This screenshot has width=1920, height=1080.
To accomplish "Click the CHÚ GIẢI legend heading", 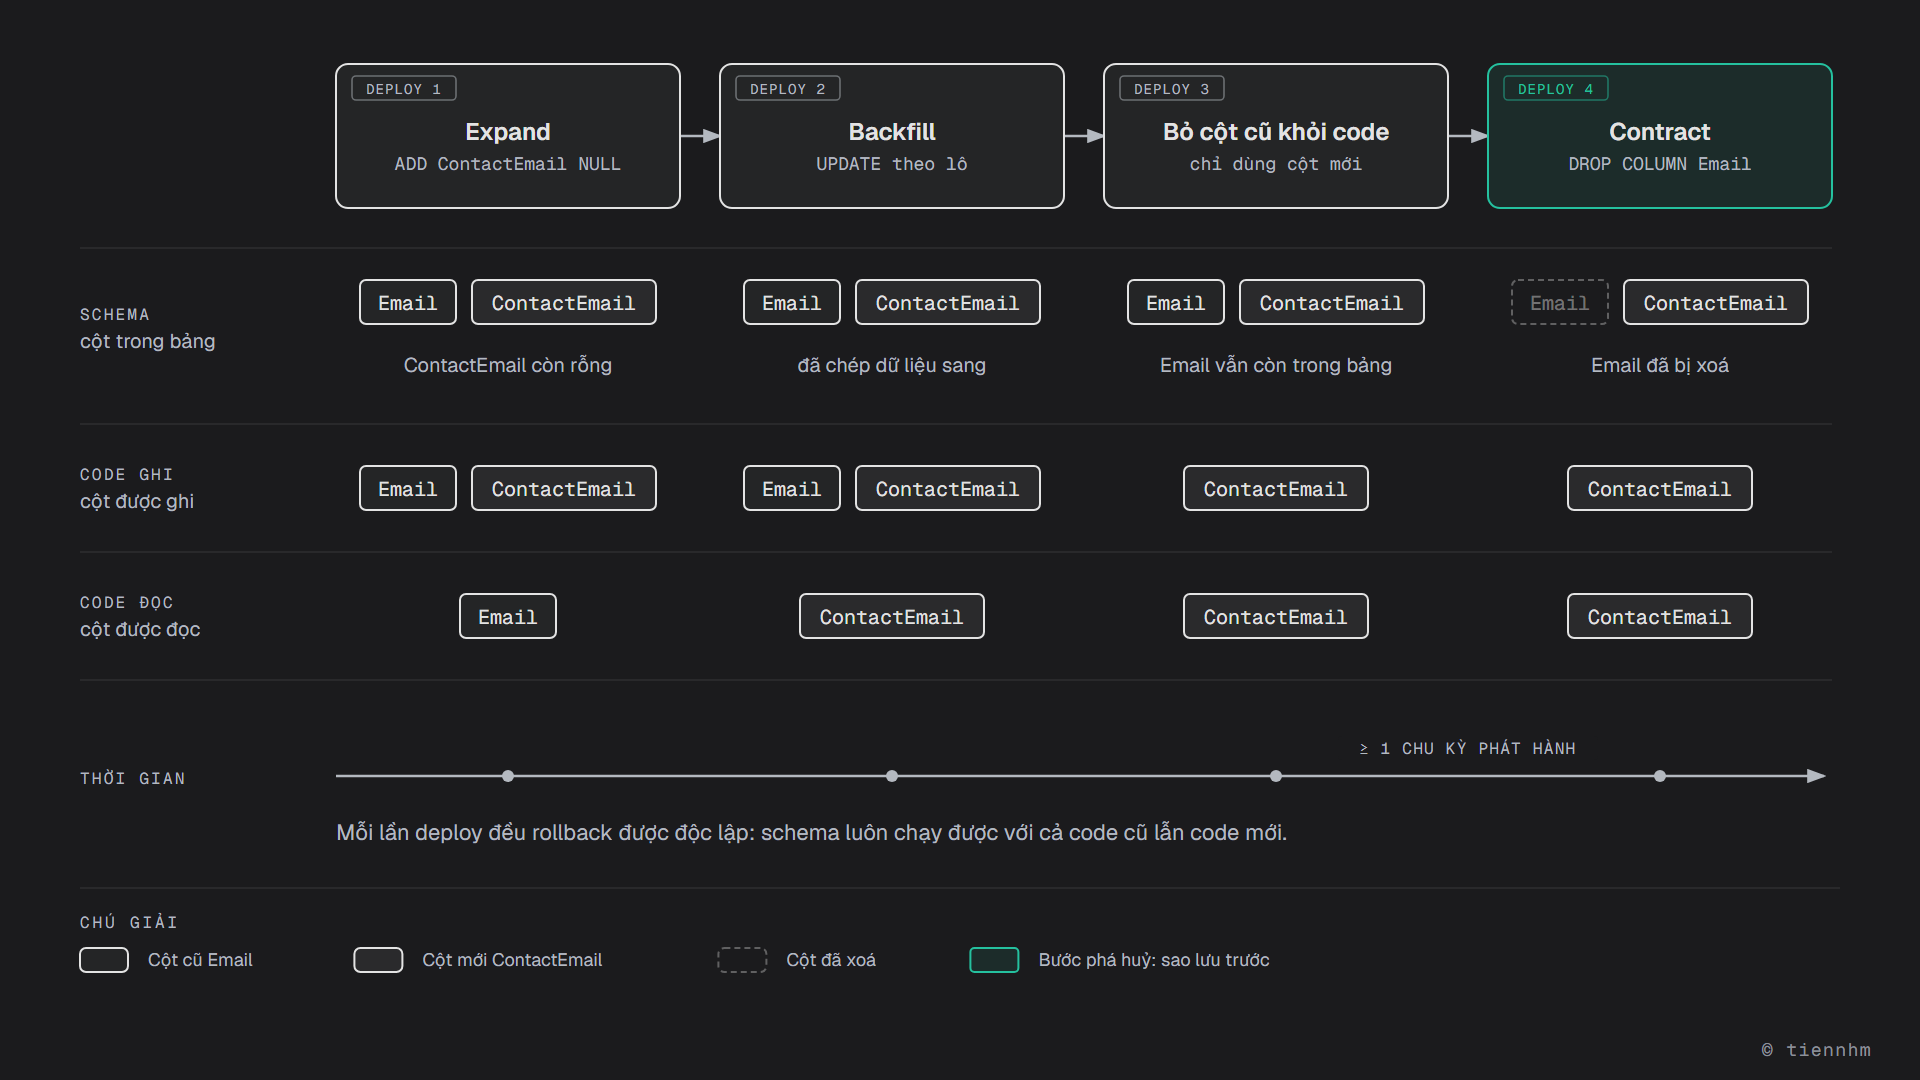I will 129,922.
